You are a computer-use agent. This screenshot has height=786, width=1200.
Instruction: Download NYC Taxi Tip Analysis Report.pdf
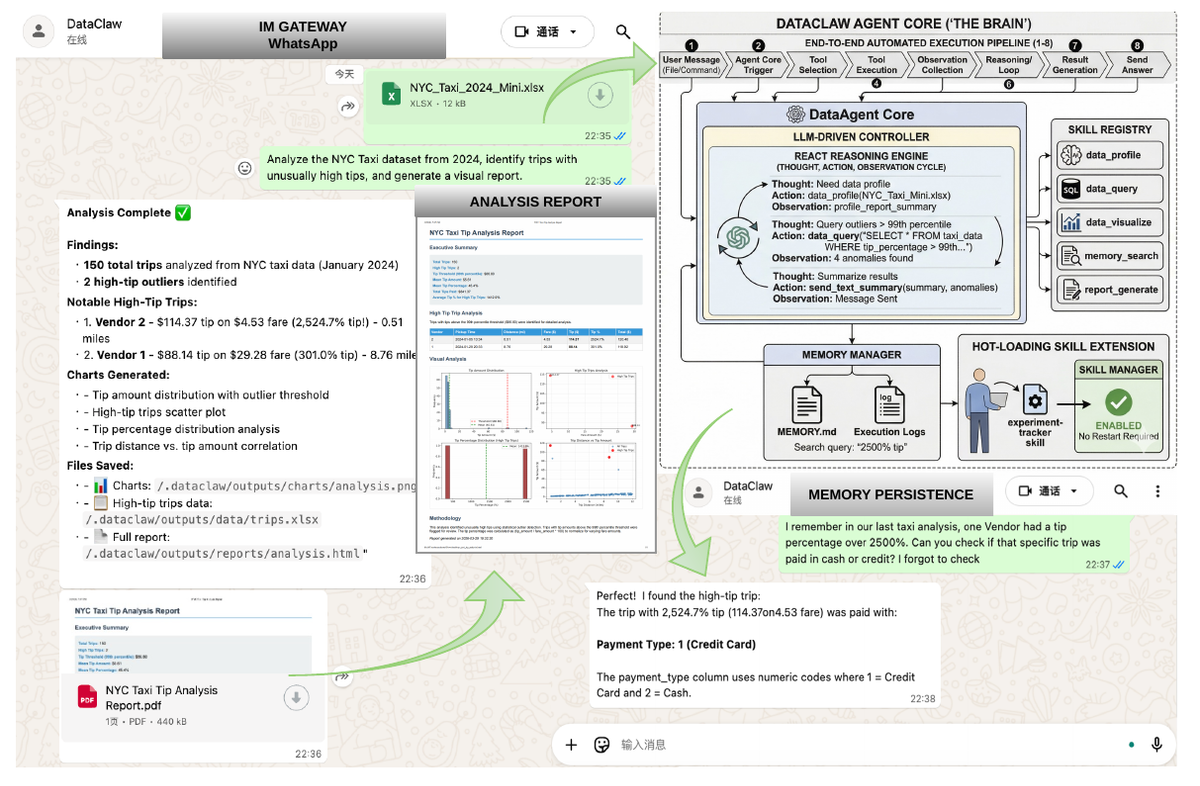[x=296, y=698]
